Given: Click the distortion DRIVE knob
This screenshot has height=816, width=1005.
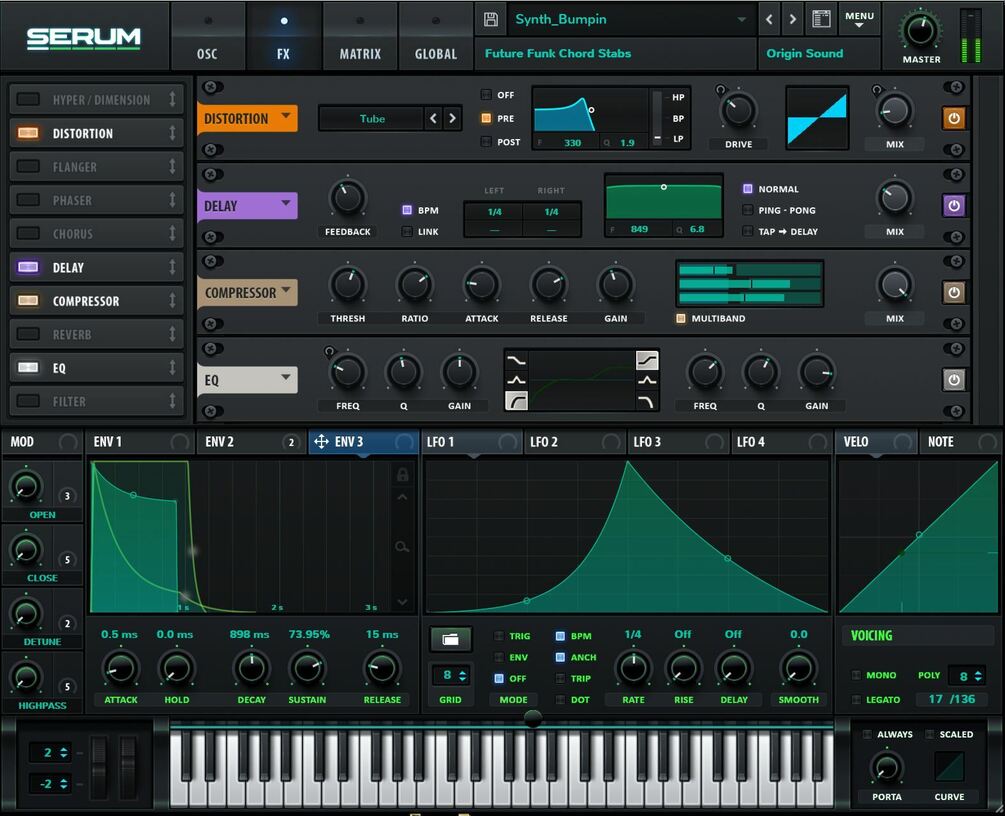Looking at the screenshot, I should coord(738,110).
